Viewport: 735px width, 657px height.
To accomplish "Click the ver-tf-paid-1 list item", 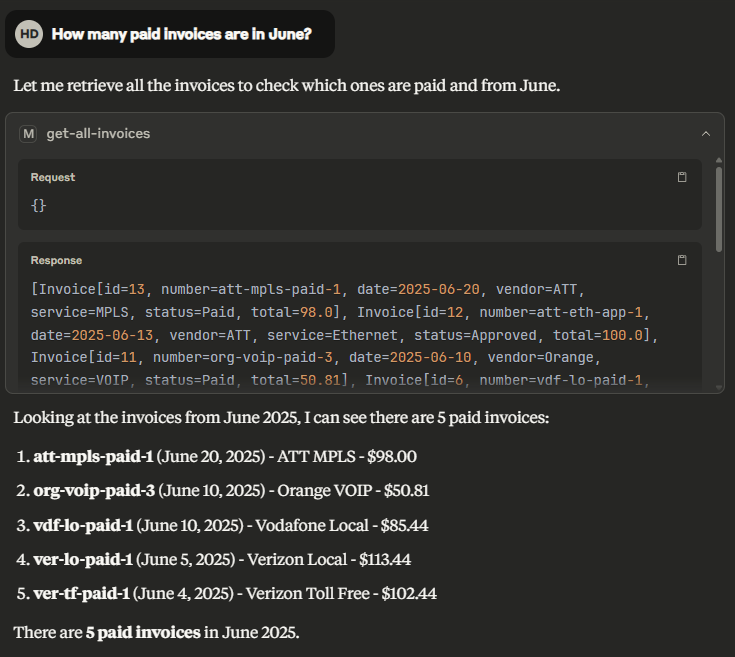I will (226, 594).
